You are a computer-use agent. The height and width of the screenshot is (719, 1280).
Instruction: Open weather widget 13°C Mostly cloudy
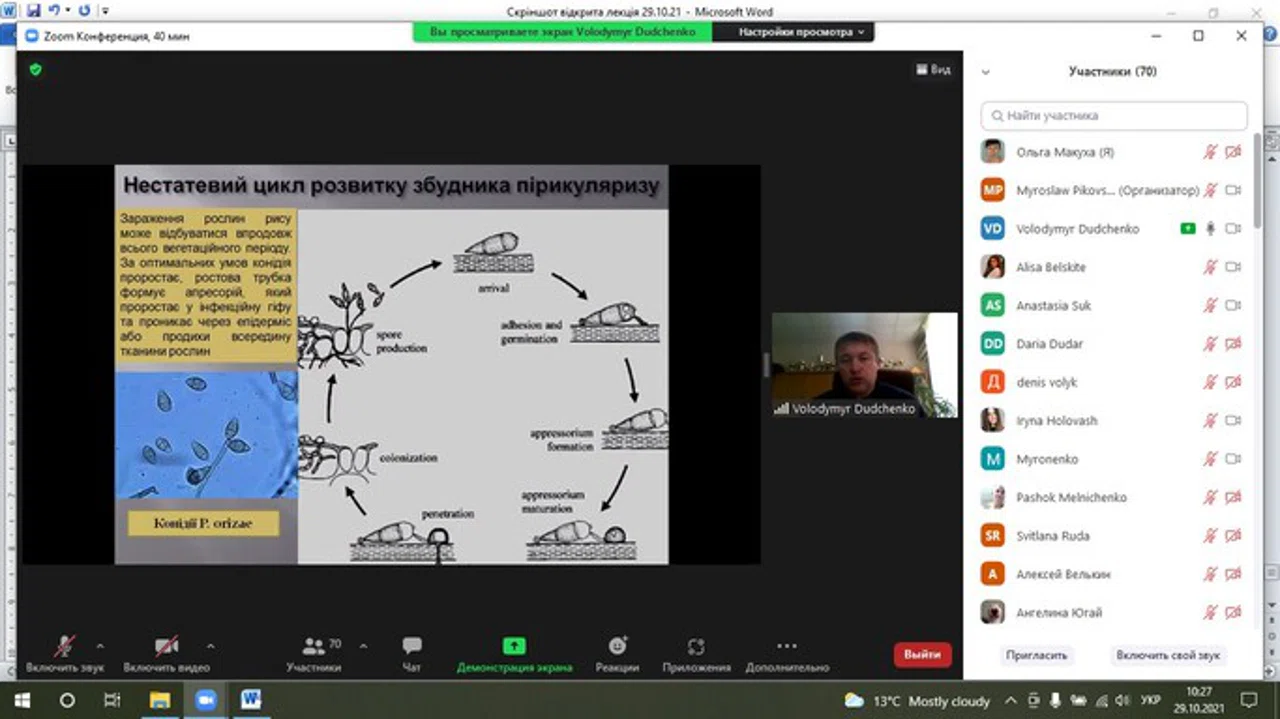[x=917, y=701]
